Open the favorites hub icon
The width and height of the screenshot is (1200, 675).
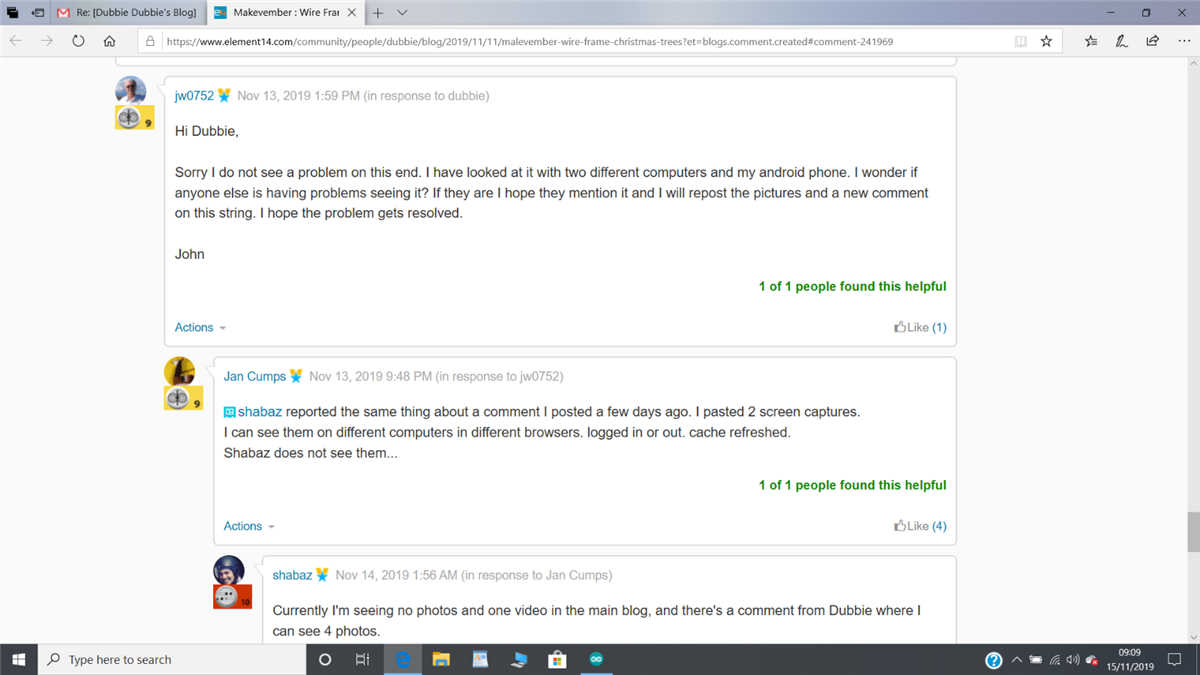pos(1091,41)
